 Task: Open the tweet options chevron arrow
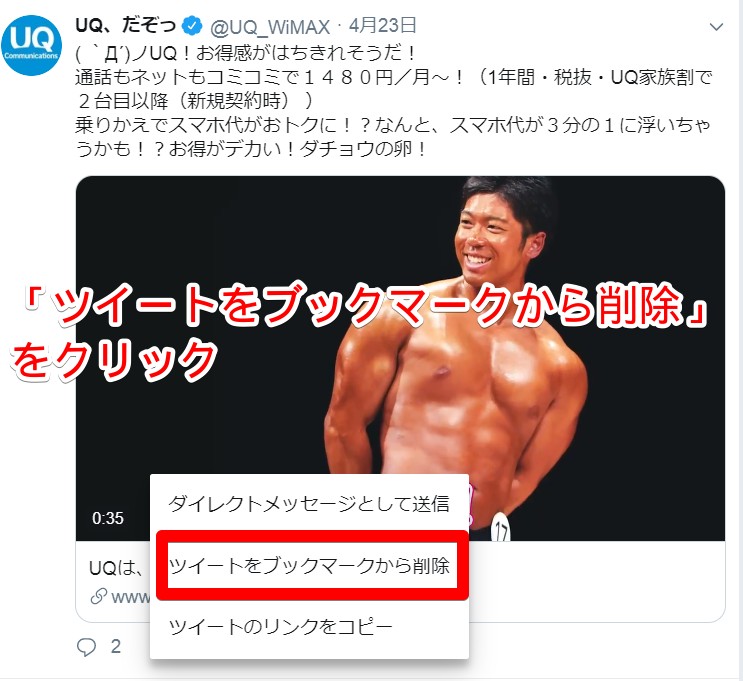pyautogui.click(x=716, y=27)
